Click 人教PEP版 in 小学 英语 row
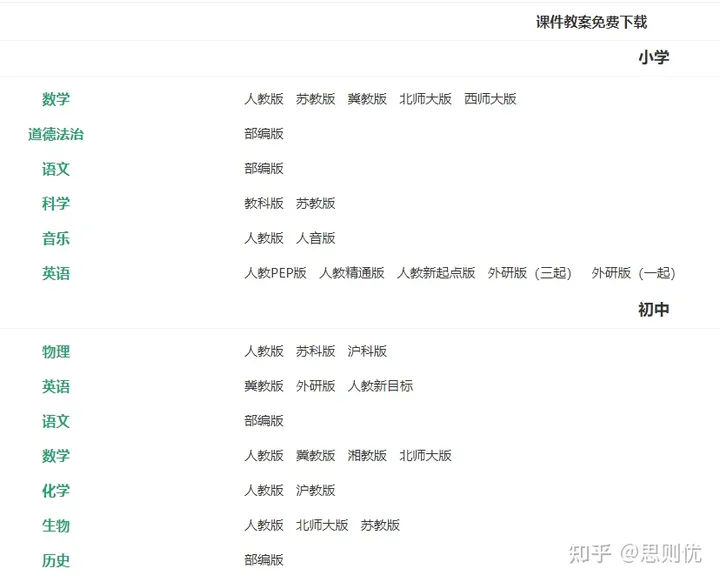Screen dimensions: 720x582 coord(276,273)
